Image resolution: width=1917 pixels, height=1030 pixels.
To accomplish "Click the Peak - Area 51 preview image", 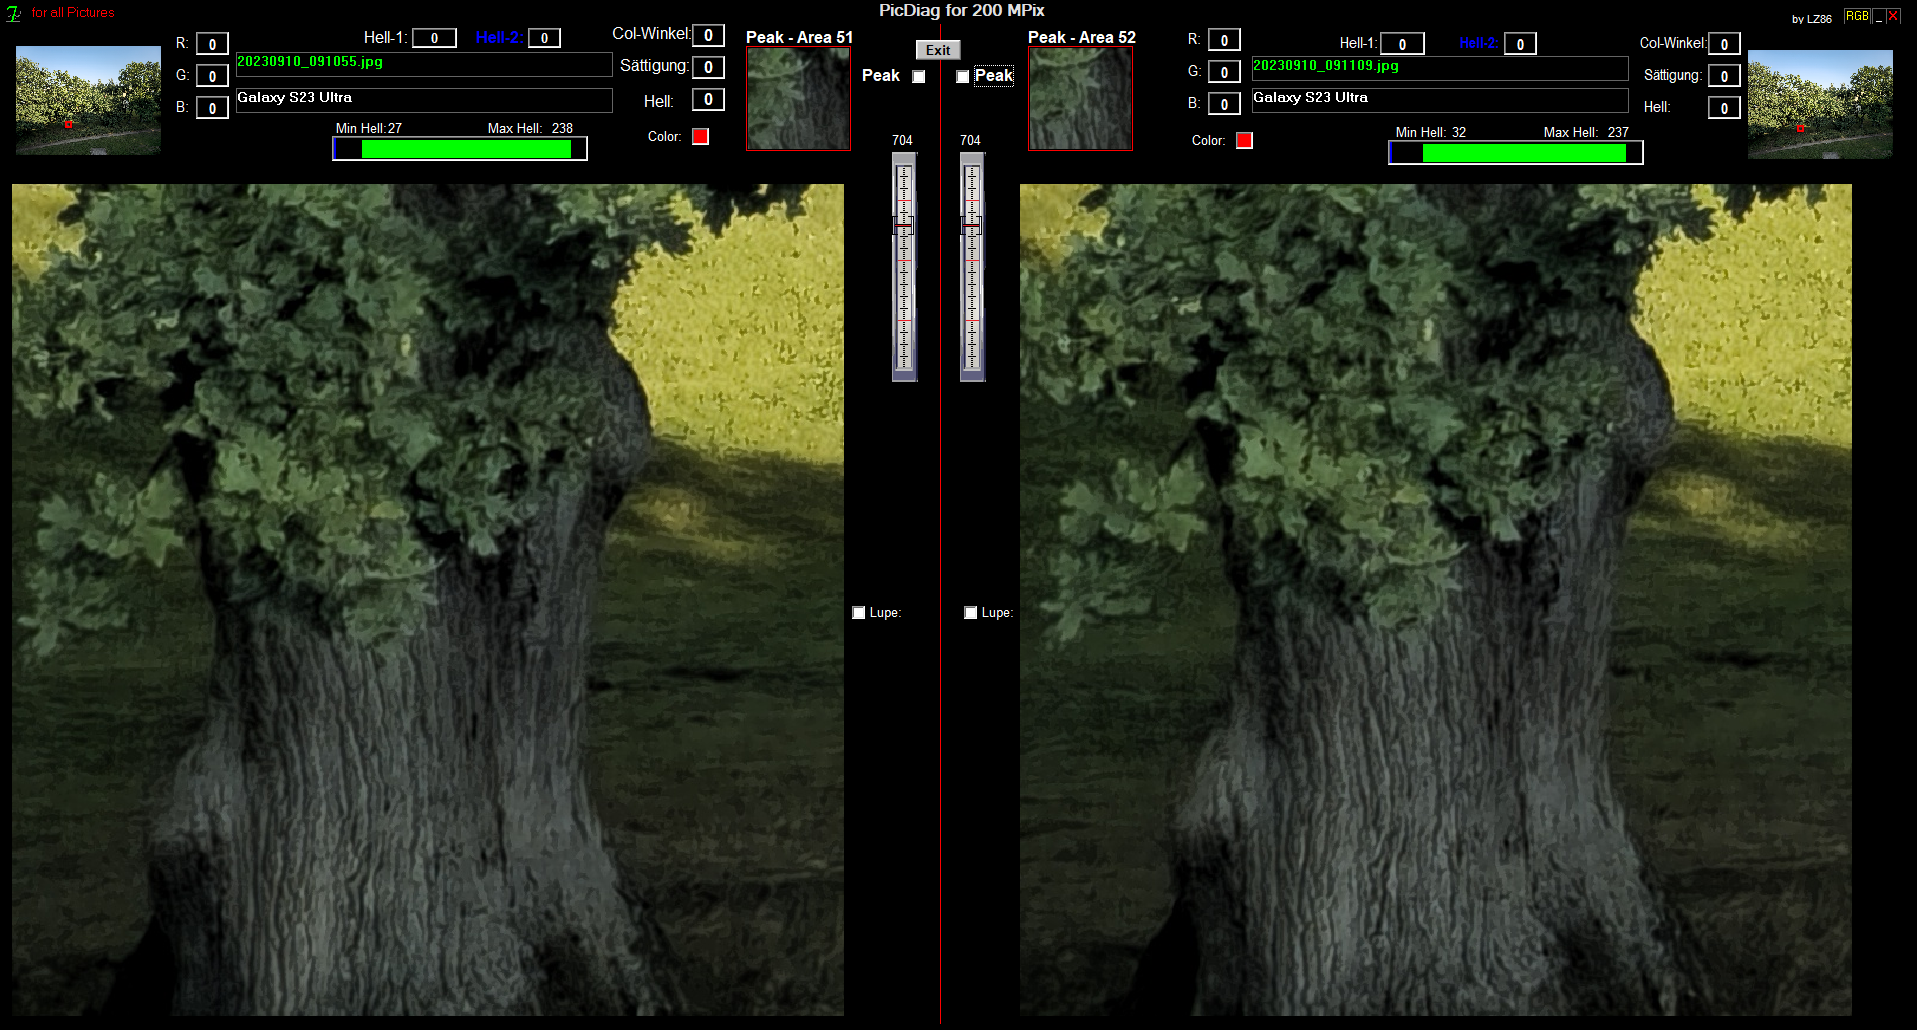I will [x=798, y=99].
